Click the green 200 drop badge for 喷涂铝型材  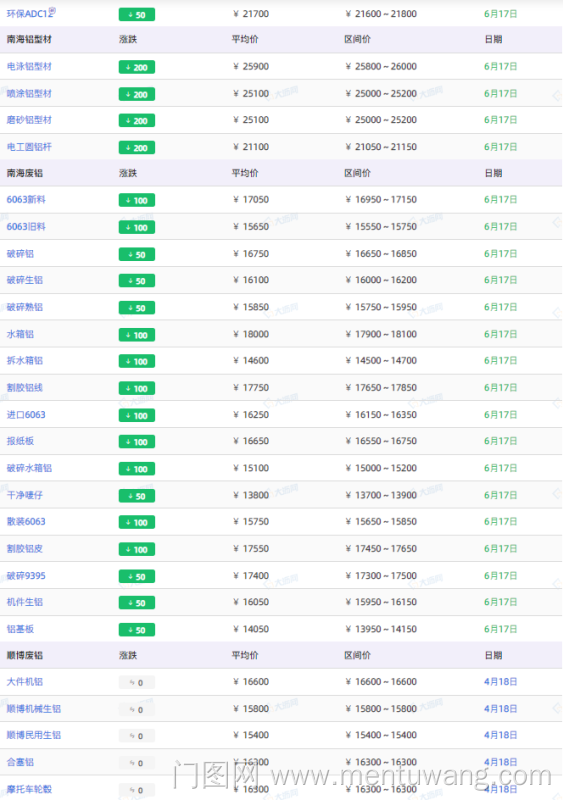pos(137,94)
